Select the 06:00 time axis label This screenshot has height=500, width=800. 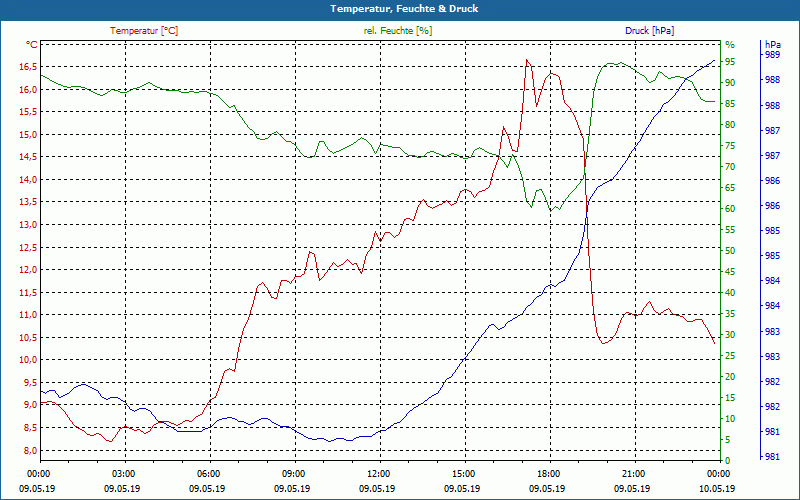(x=208, y=473)
